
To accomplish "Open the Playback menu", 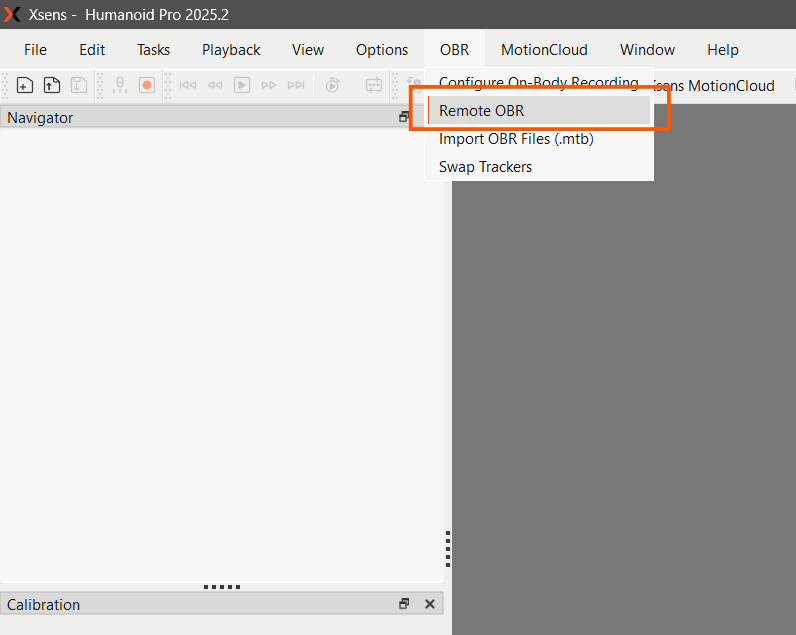I will point(231,50).
